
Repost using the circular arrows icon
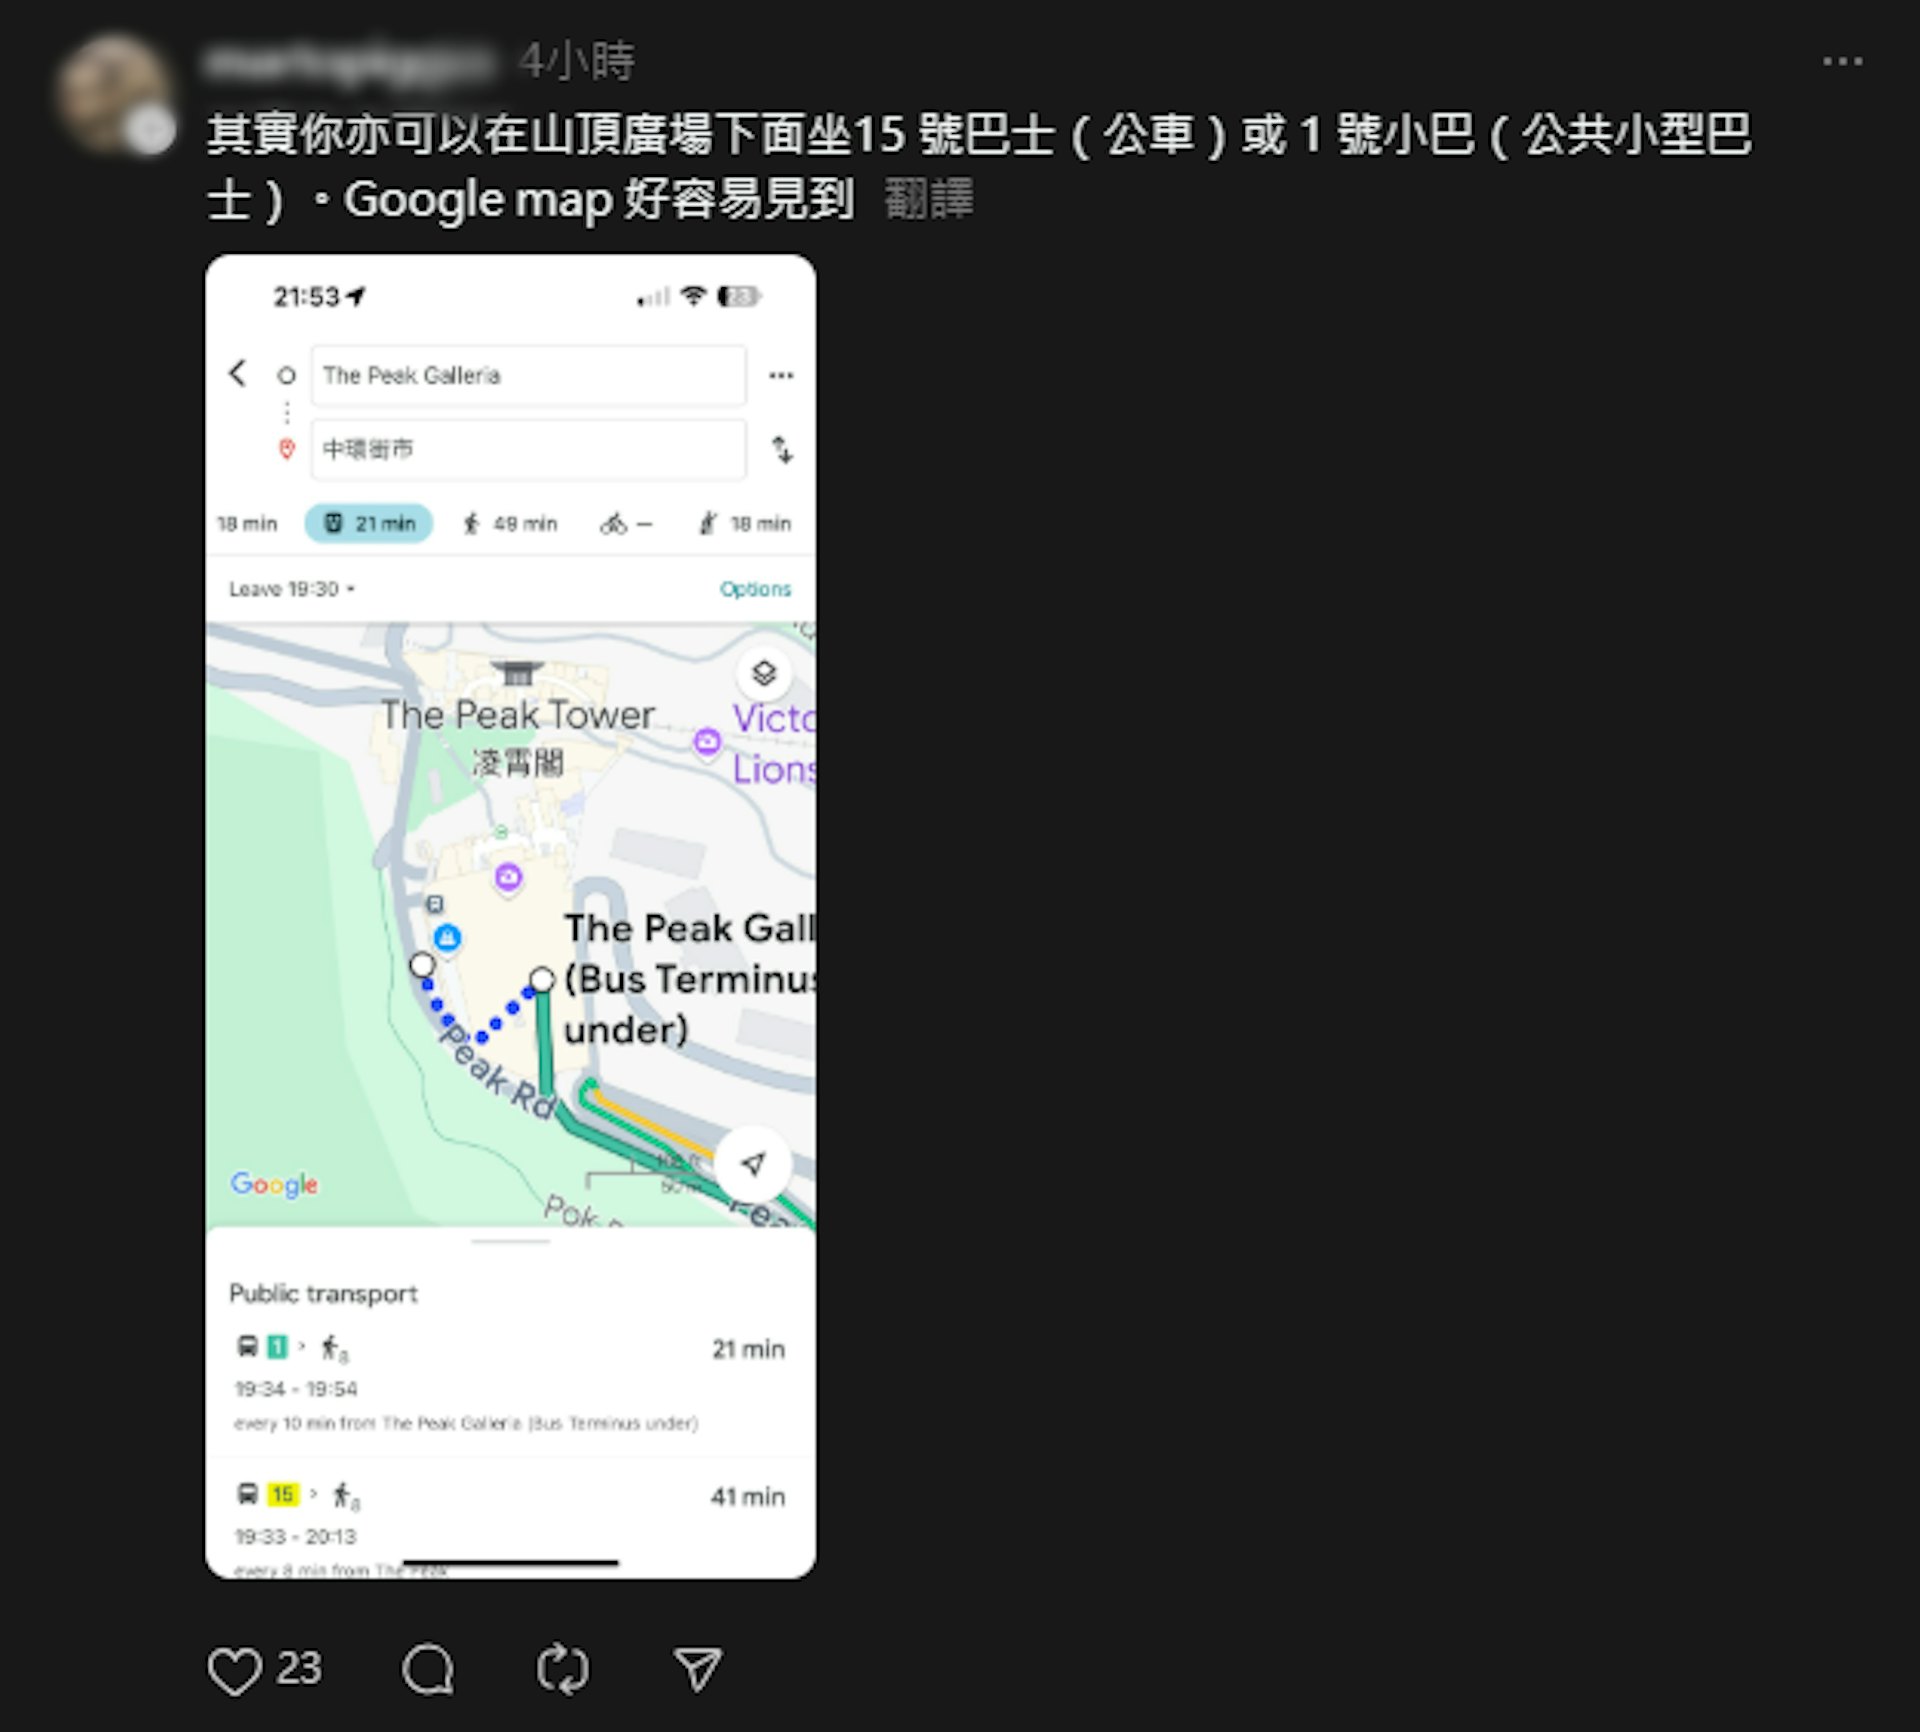[x=562, y=1670]
